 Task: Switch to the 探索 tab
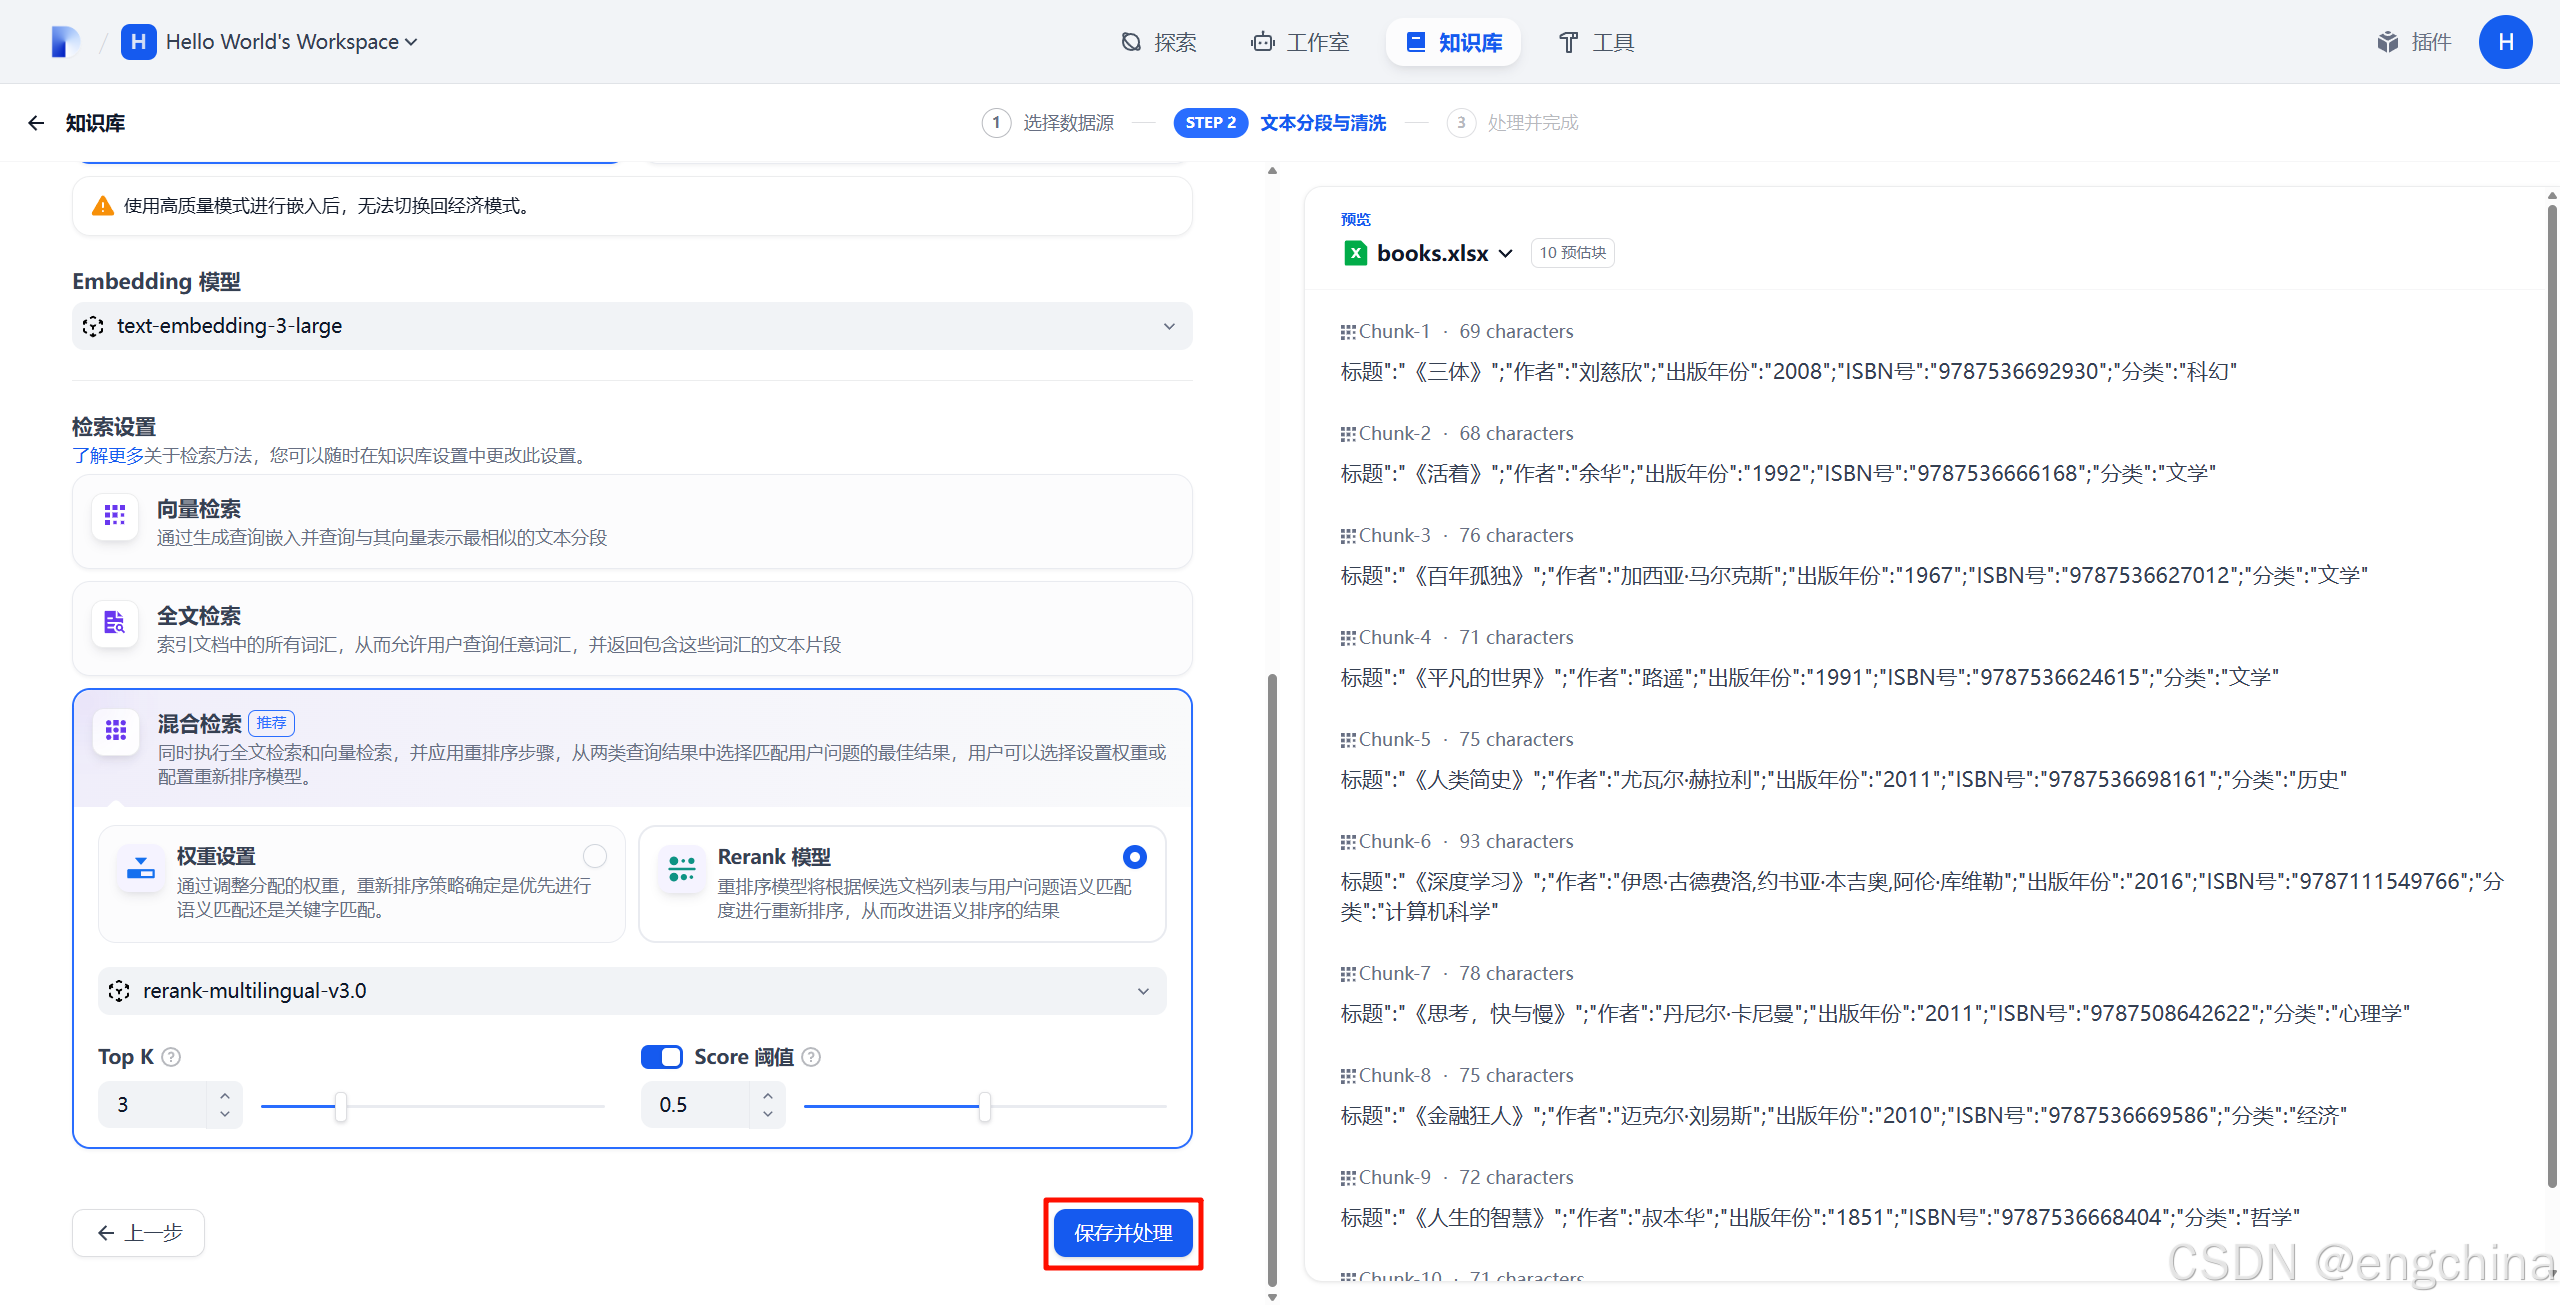pos(1158,42)
